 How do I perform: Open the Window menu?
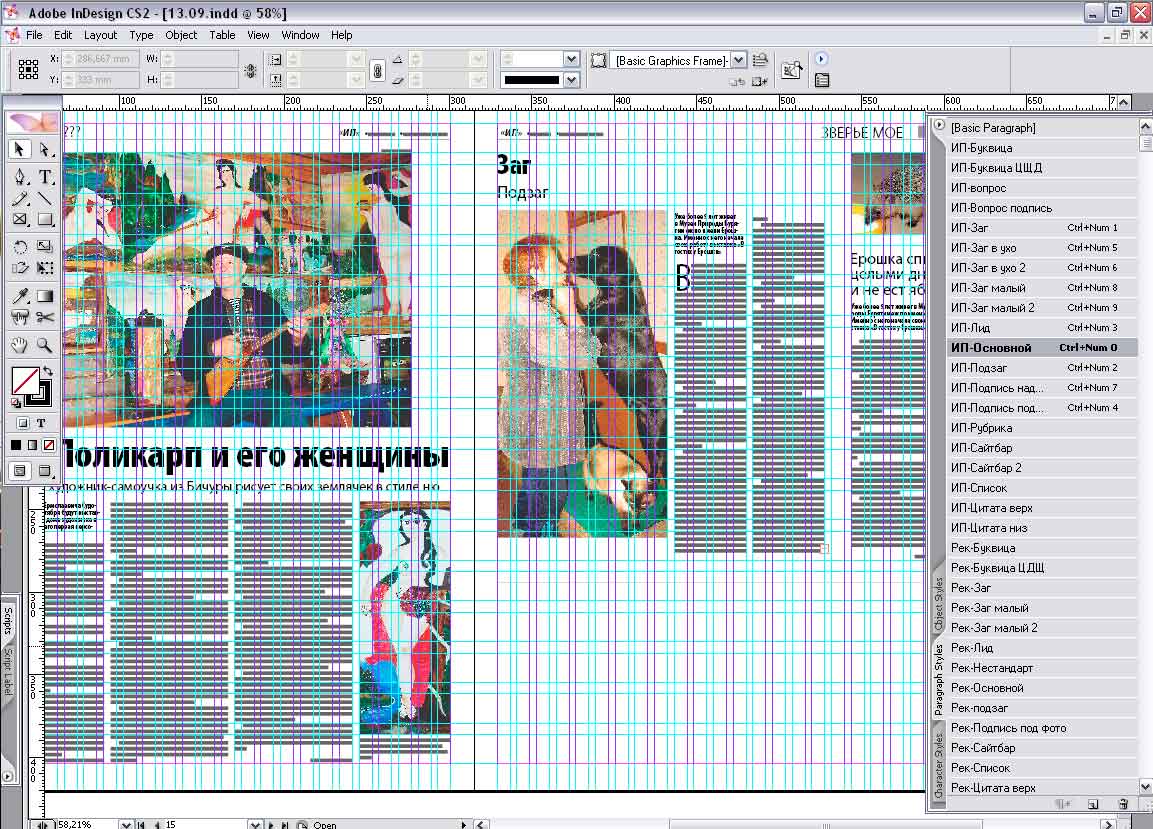click(x=300, y=35)
